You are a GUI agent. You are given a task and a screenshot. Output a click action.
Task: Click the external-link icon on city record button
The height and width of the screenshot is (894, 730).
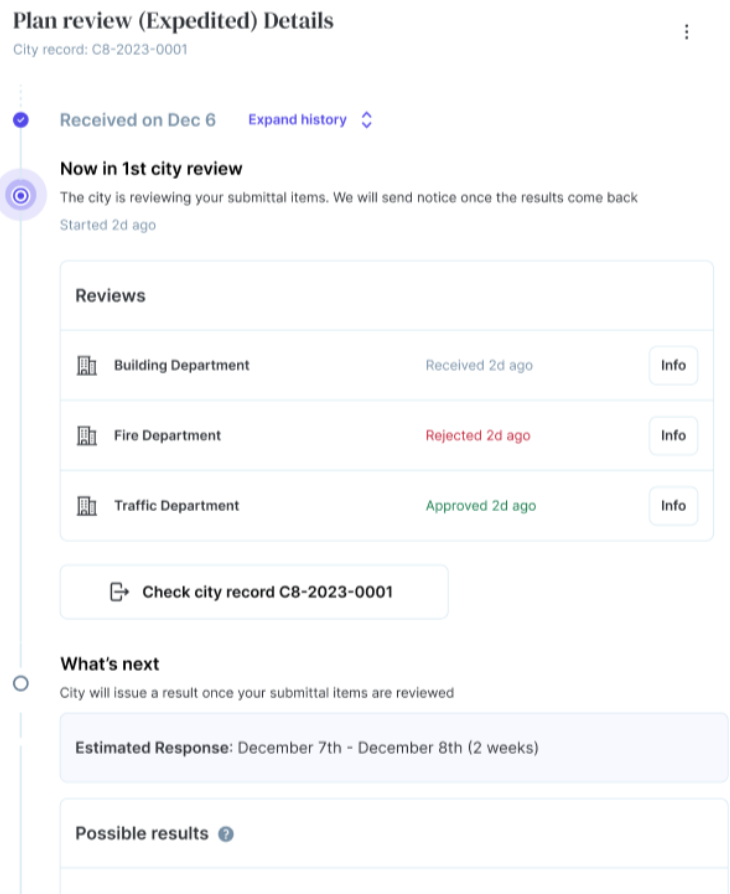[119, 591]
